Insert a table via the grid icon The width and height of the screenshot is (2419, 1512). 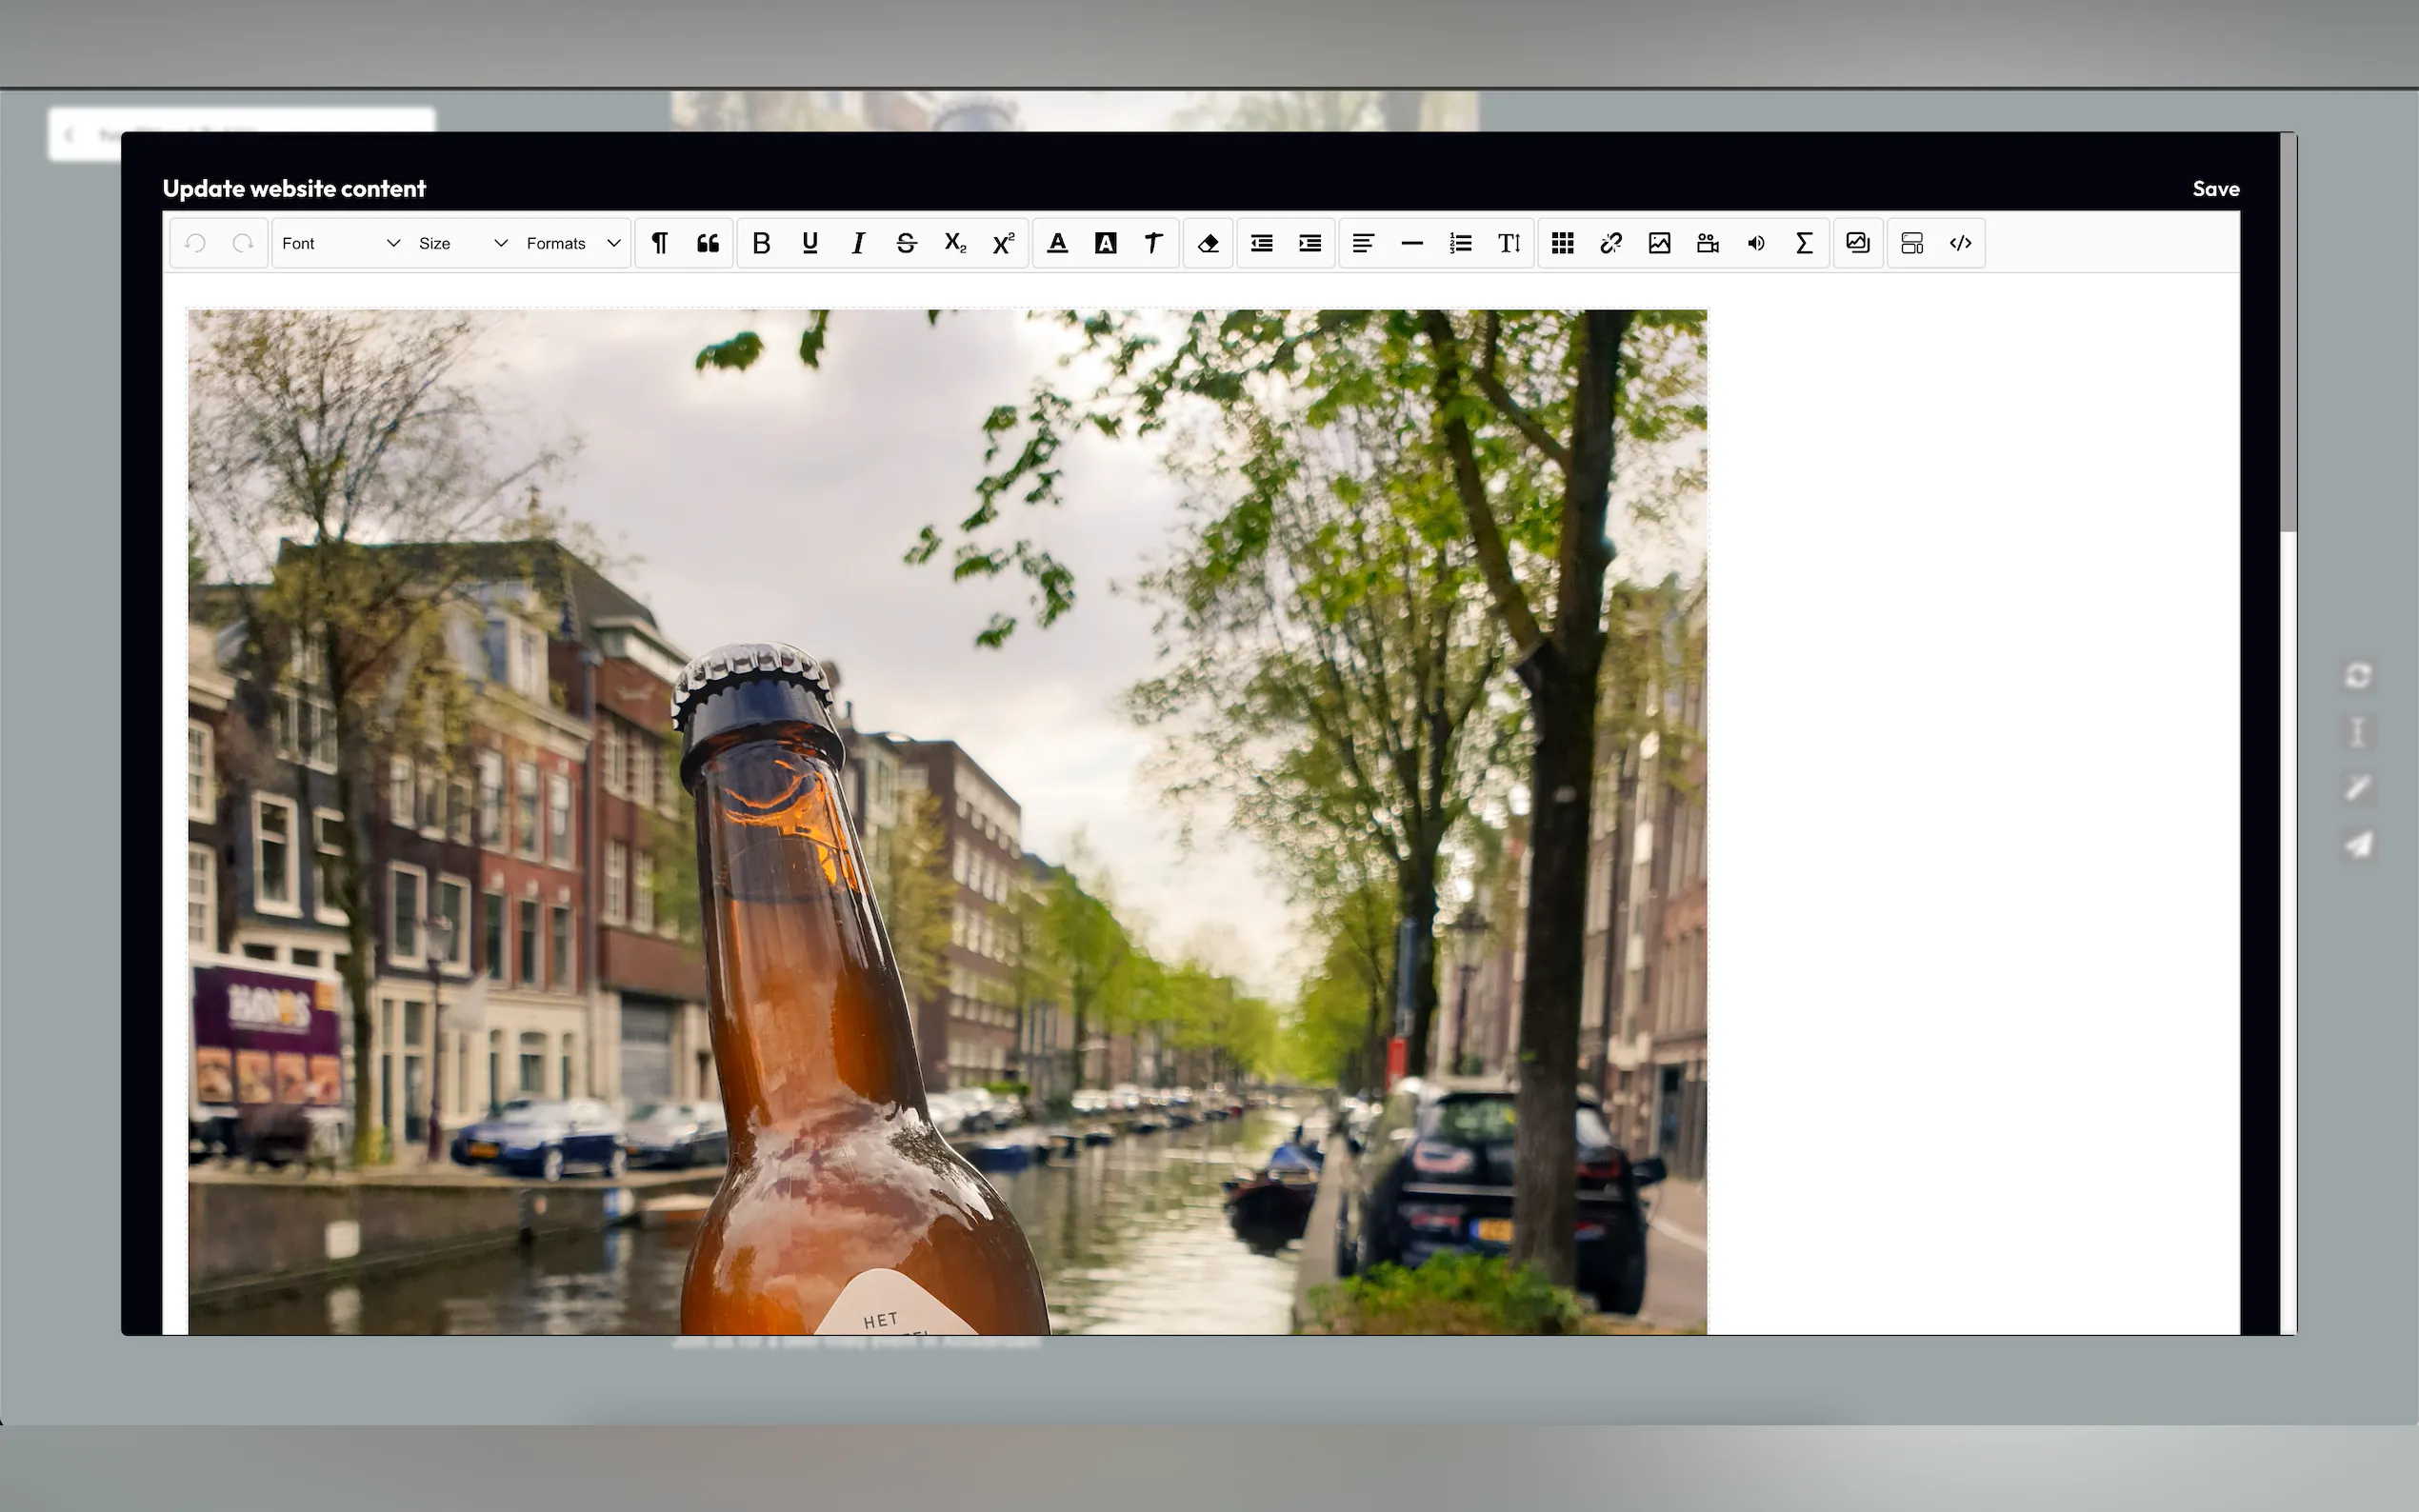pos(1562,243)
